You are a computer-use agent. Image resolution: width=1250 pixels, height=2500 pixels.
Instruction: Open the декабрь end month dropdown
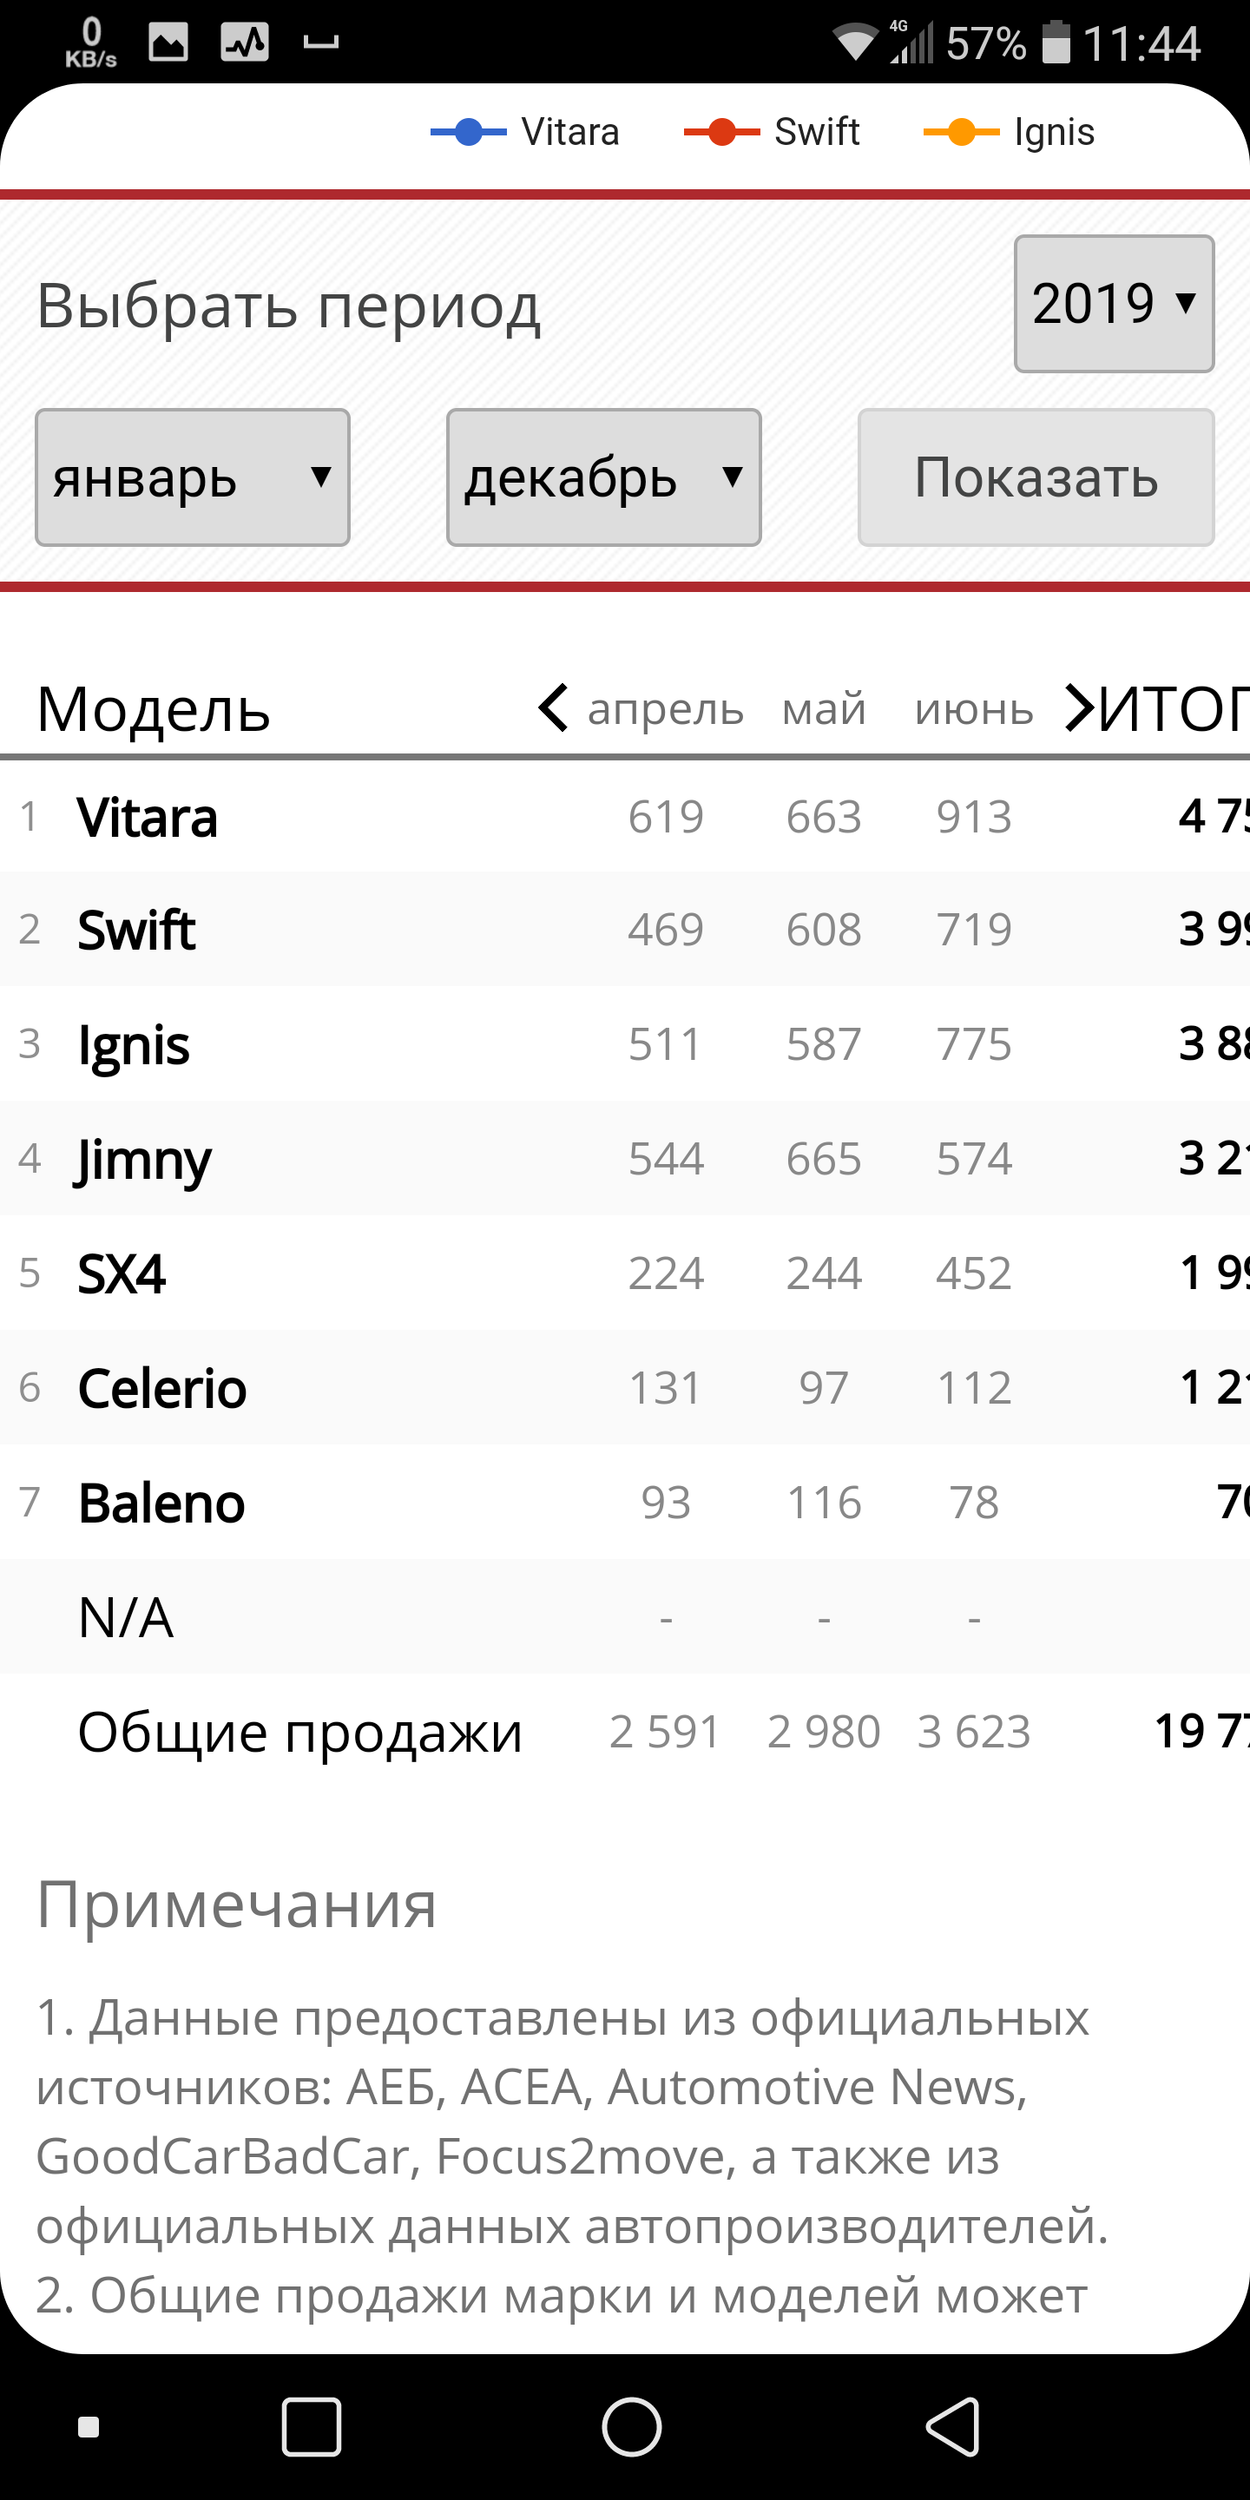[603, 478]
